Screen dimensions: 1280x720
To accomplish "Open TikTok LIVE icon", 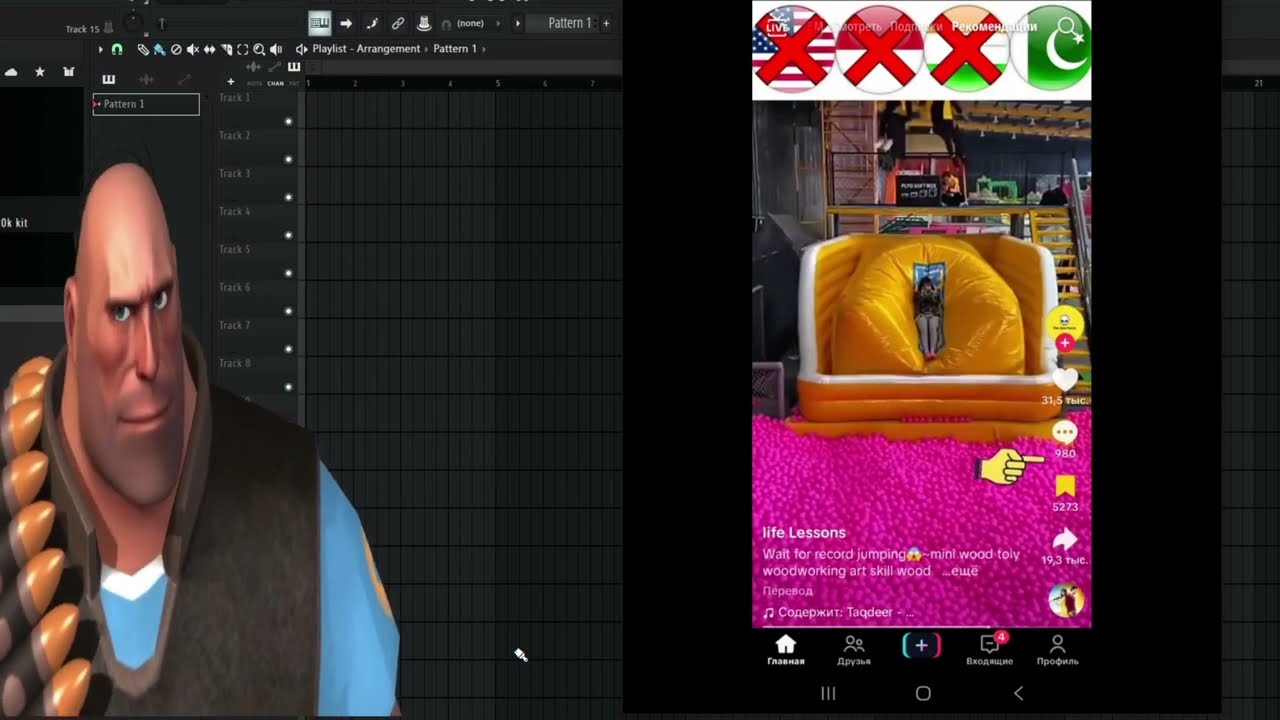I will 777,27.
